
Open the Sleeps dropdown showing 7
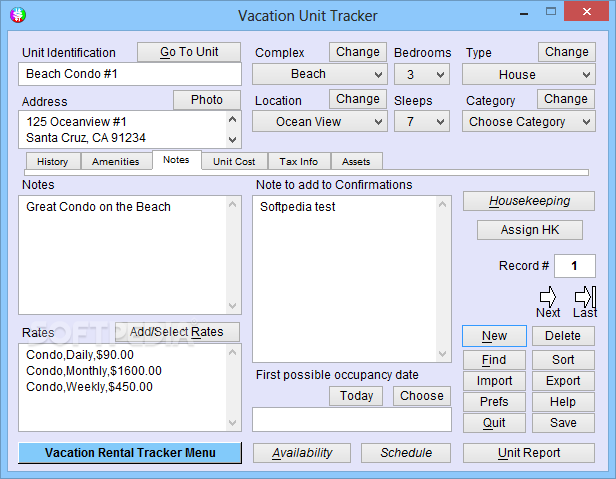pyautogui.click(x=422, y=121)
